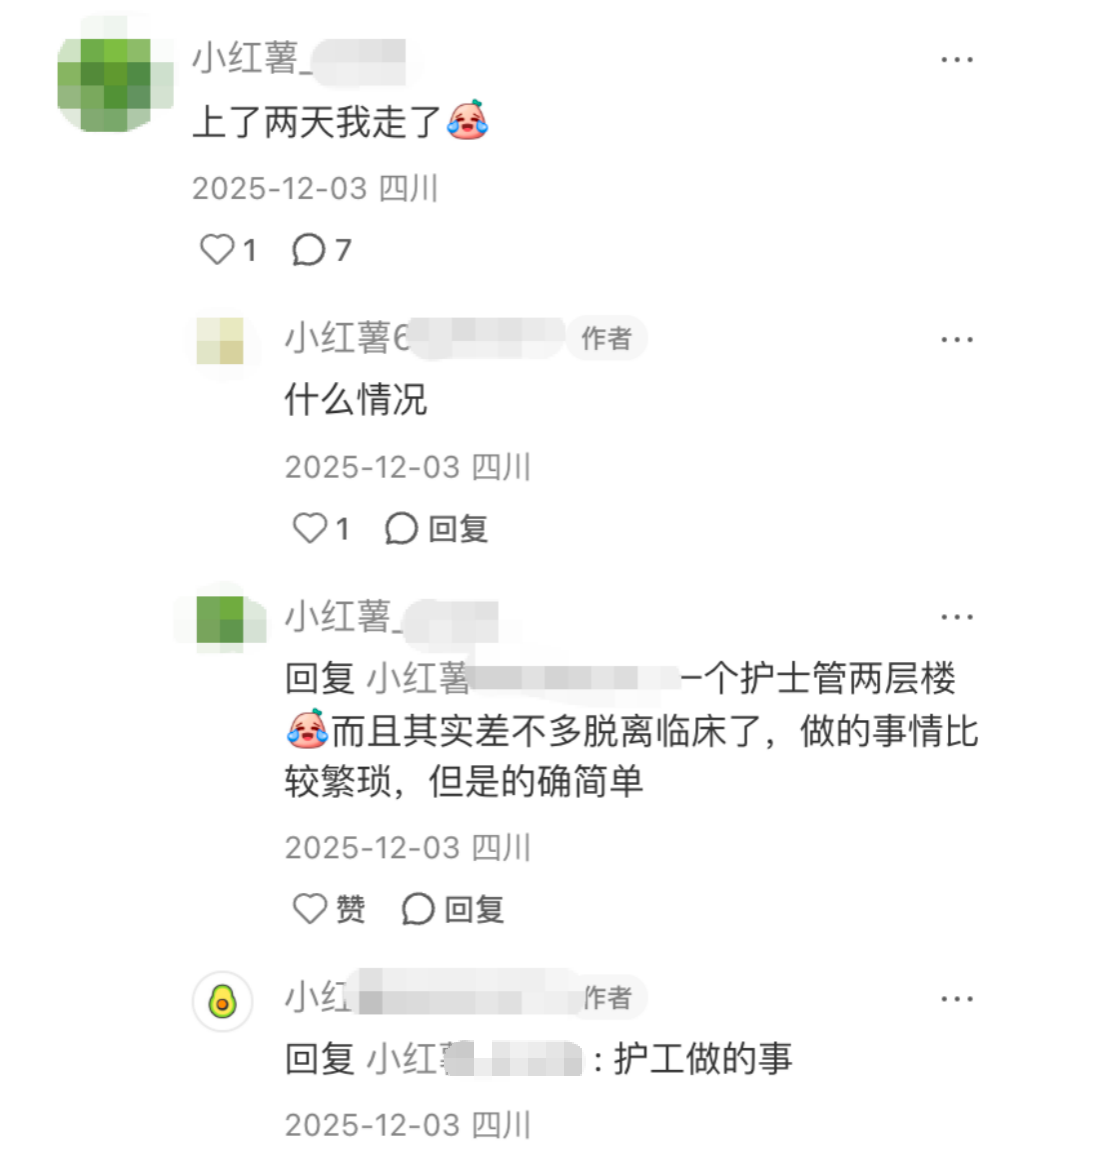This screenshot has height=1156, width=1112.
Task: Open more options for the '什么情况' reply
Action: [957, 339]
